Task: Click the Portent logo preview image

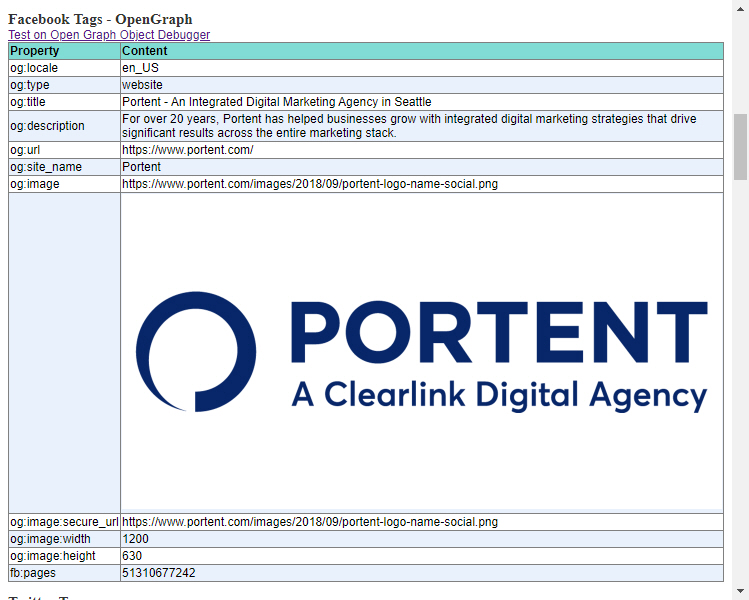Action: [422, 353]
